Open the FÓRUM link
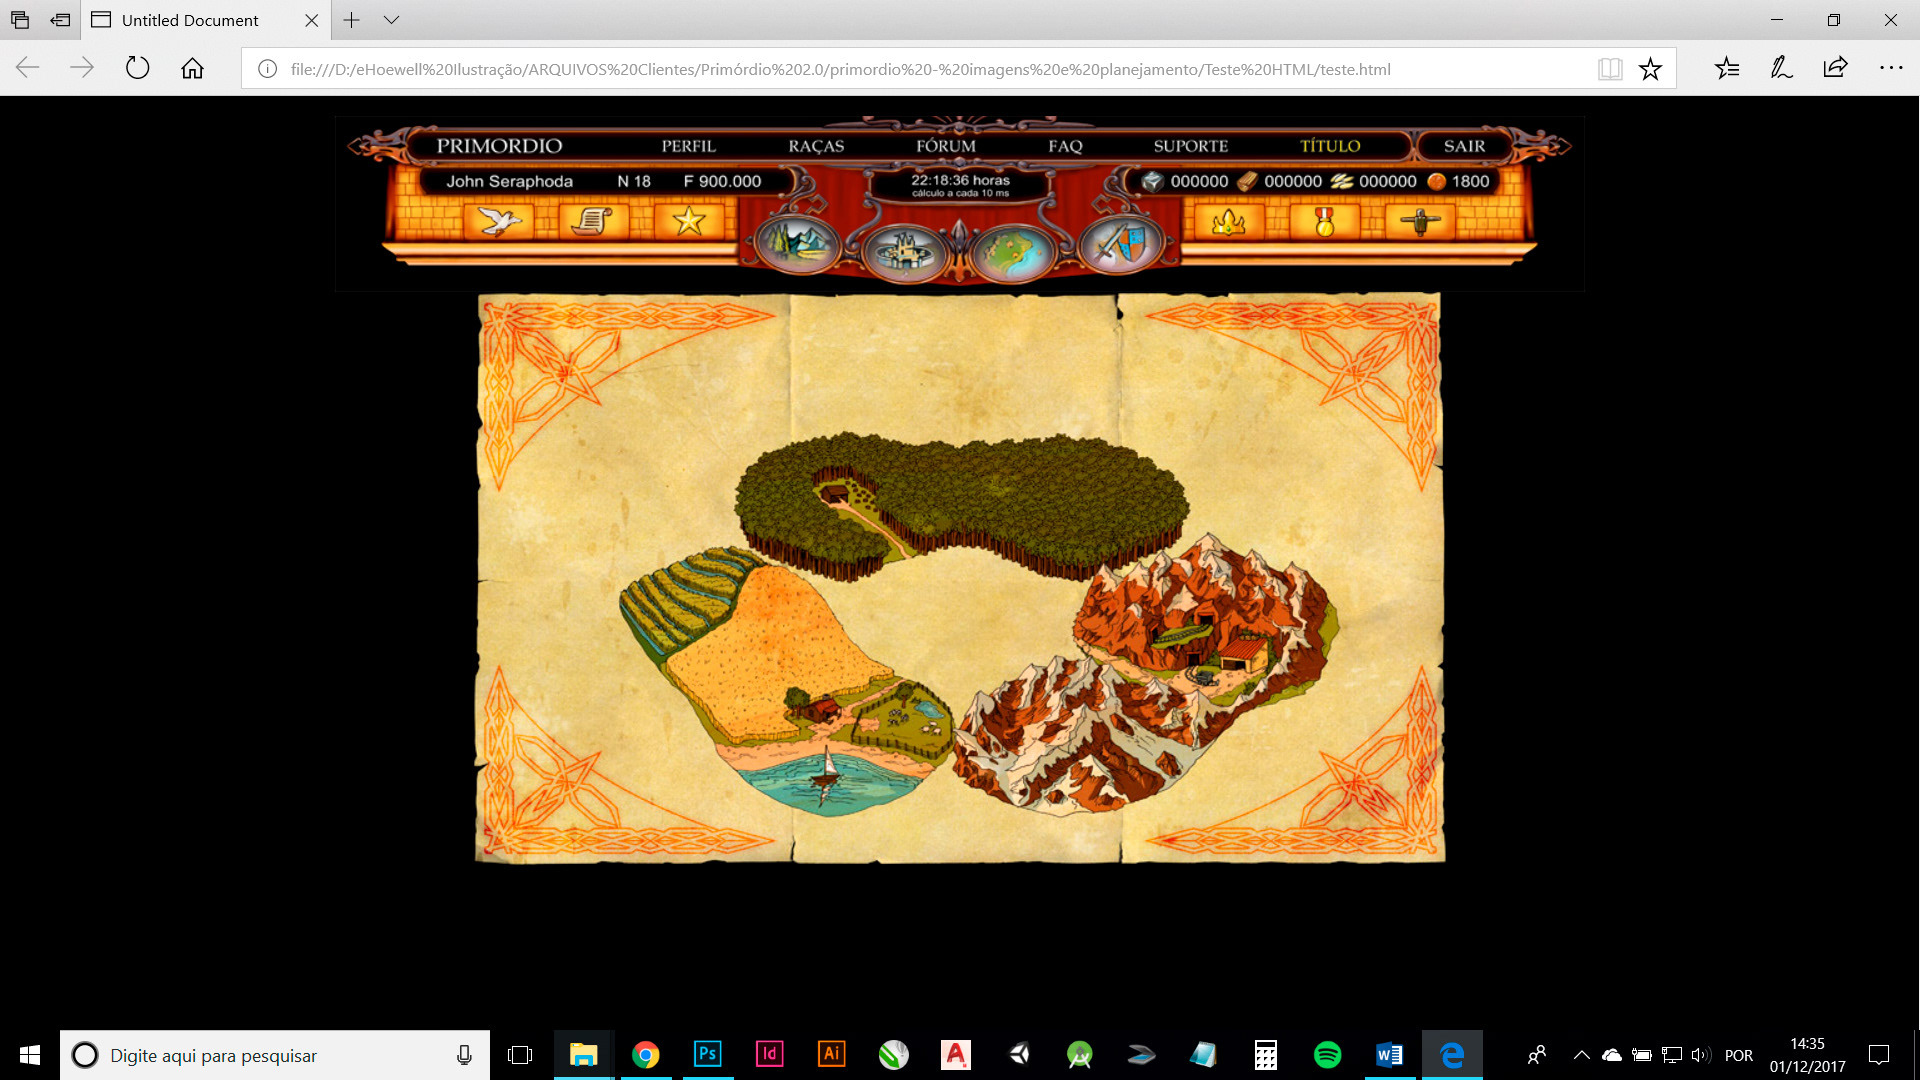 click(945, 146)
